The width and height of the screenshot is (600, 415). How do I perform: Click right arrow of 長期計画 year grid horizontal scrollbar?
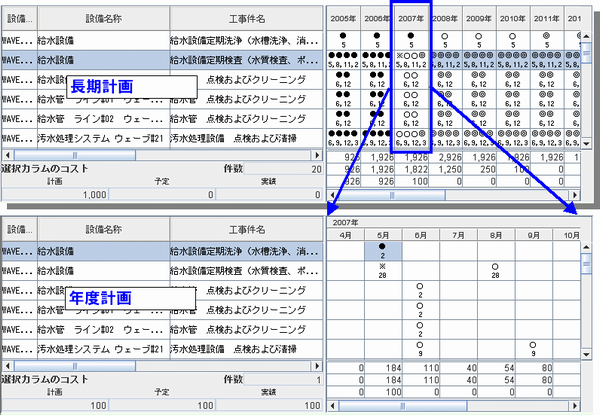pos(575,195)
